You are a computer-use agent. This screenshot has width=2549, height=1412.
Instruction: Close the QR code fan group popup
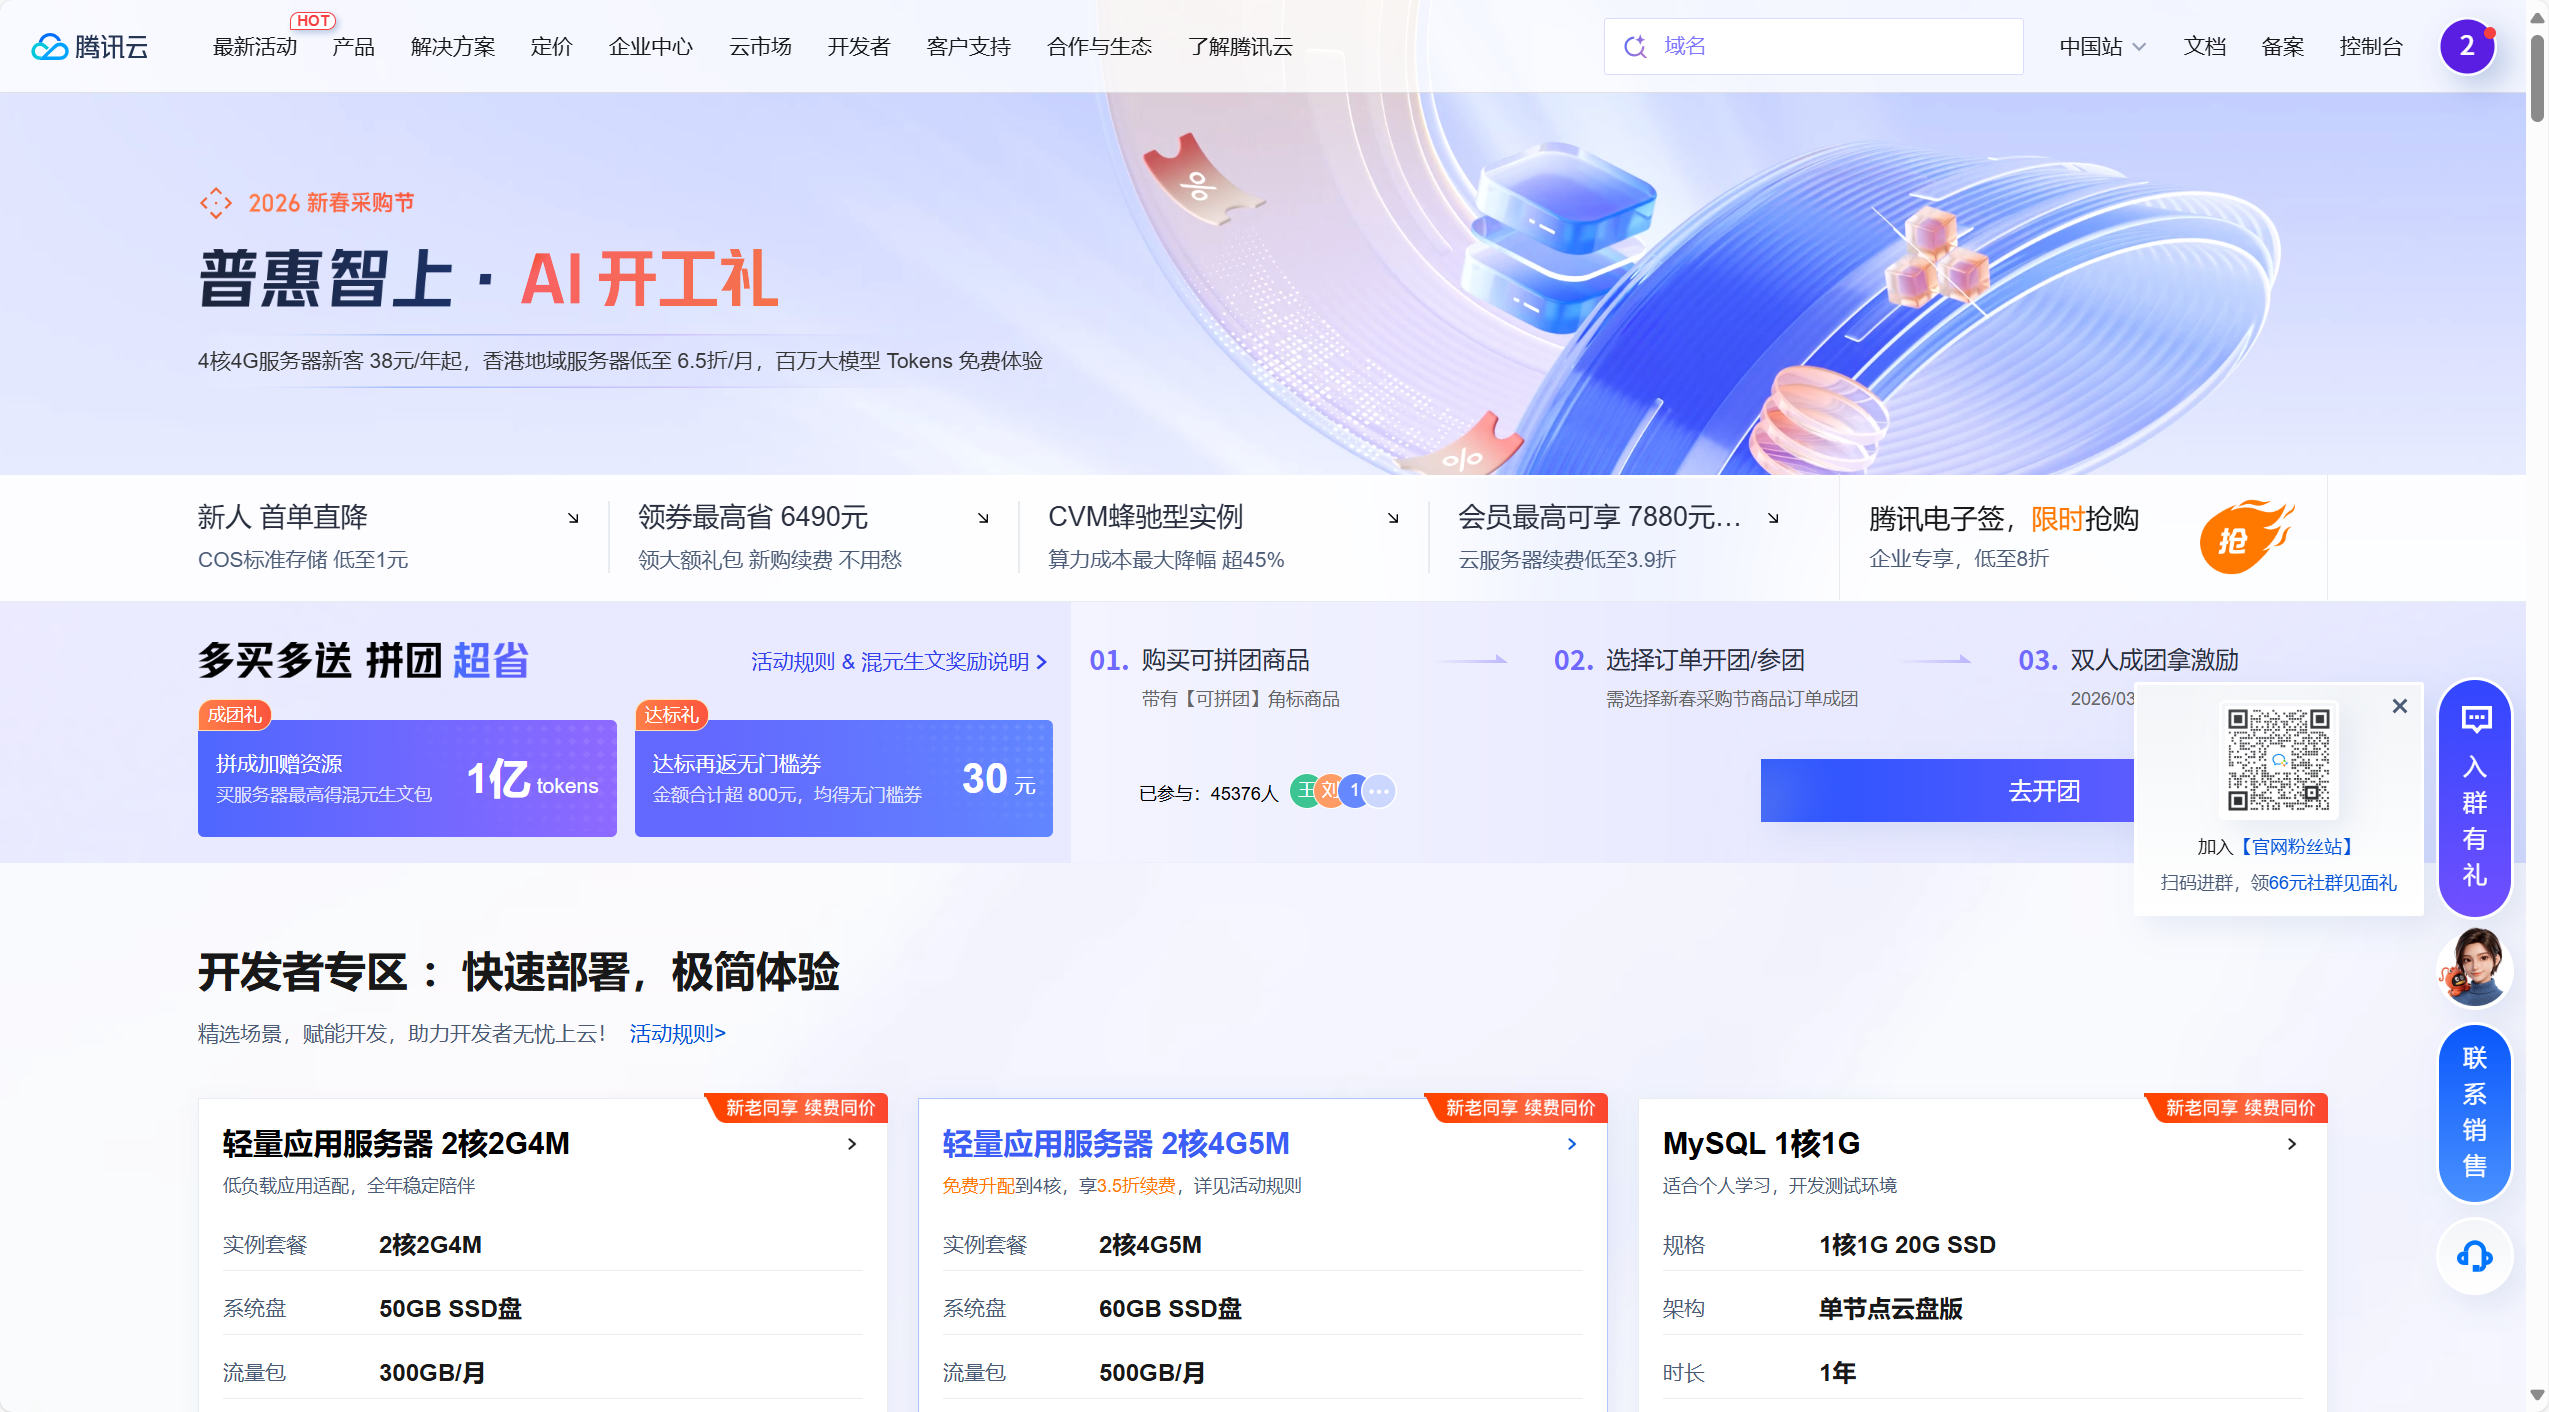[x=2399, y=707]
